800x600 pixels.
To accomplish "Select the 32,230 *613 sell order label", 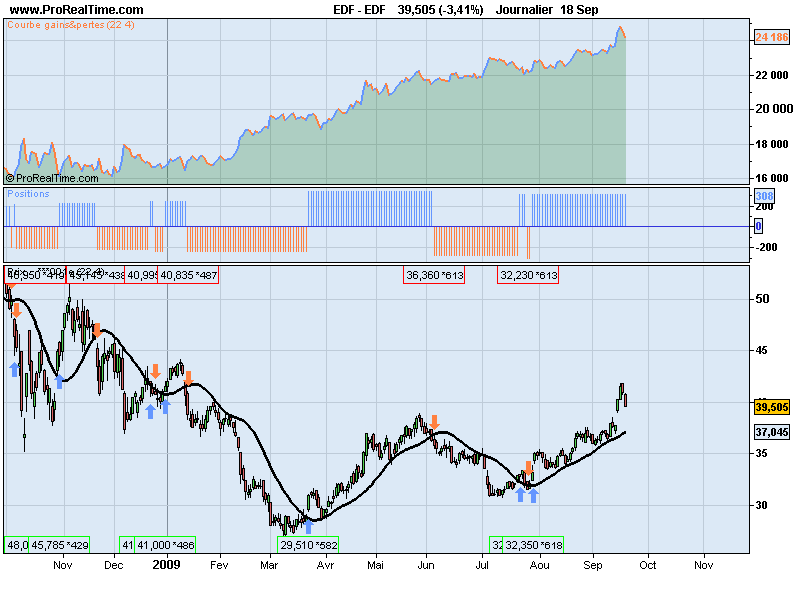I will click(528, 276).
